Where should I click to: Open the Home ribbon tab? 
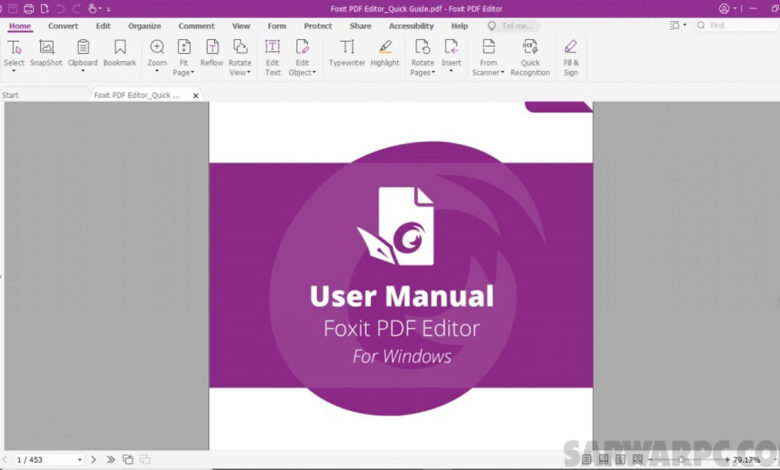20,26
